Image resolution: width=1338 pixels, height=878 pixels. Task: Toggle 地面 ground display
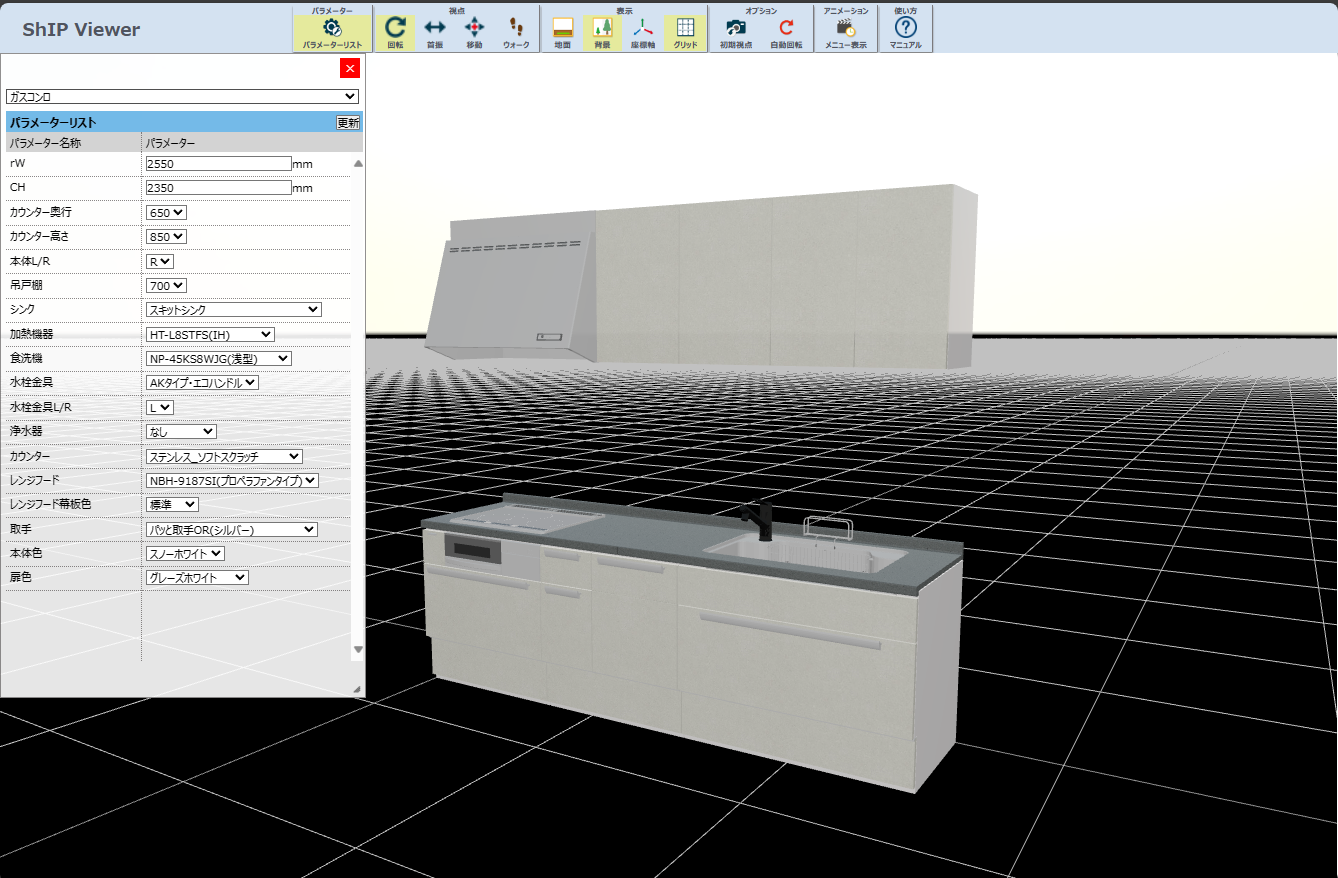click(x=563, y=28)
